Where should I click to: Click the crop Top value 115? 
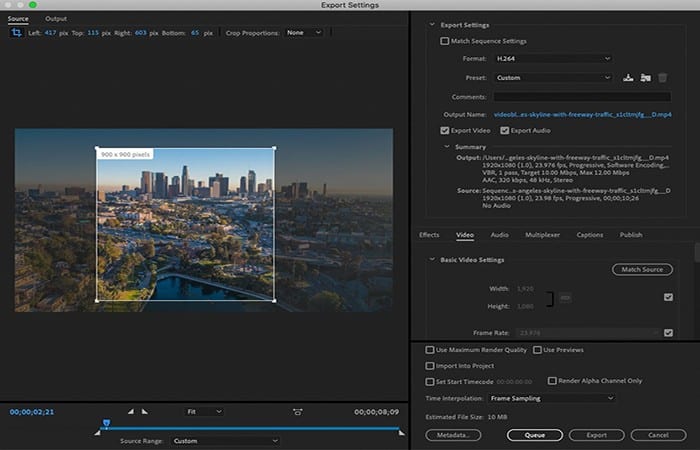[93, 33]
